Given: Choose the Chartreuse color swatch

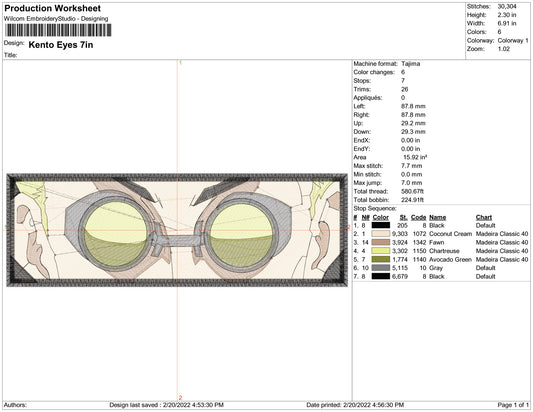Looking at the screenshot, I should [380, 251].
